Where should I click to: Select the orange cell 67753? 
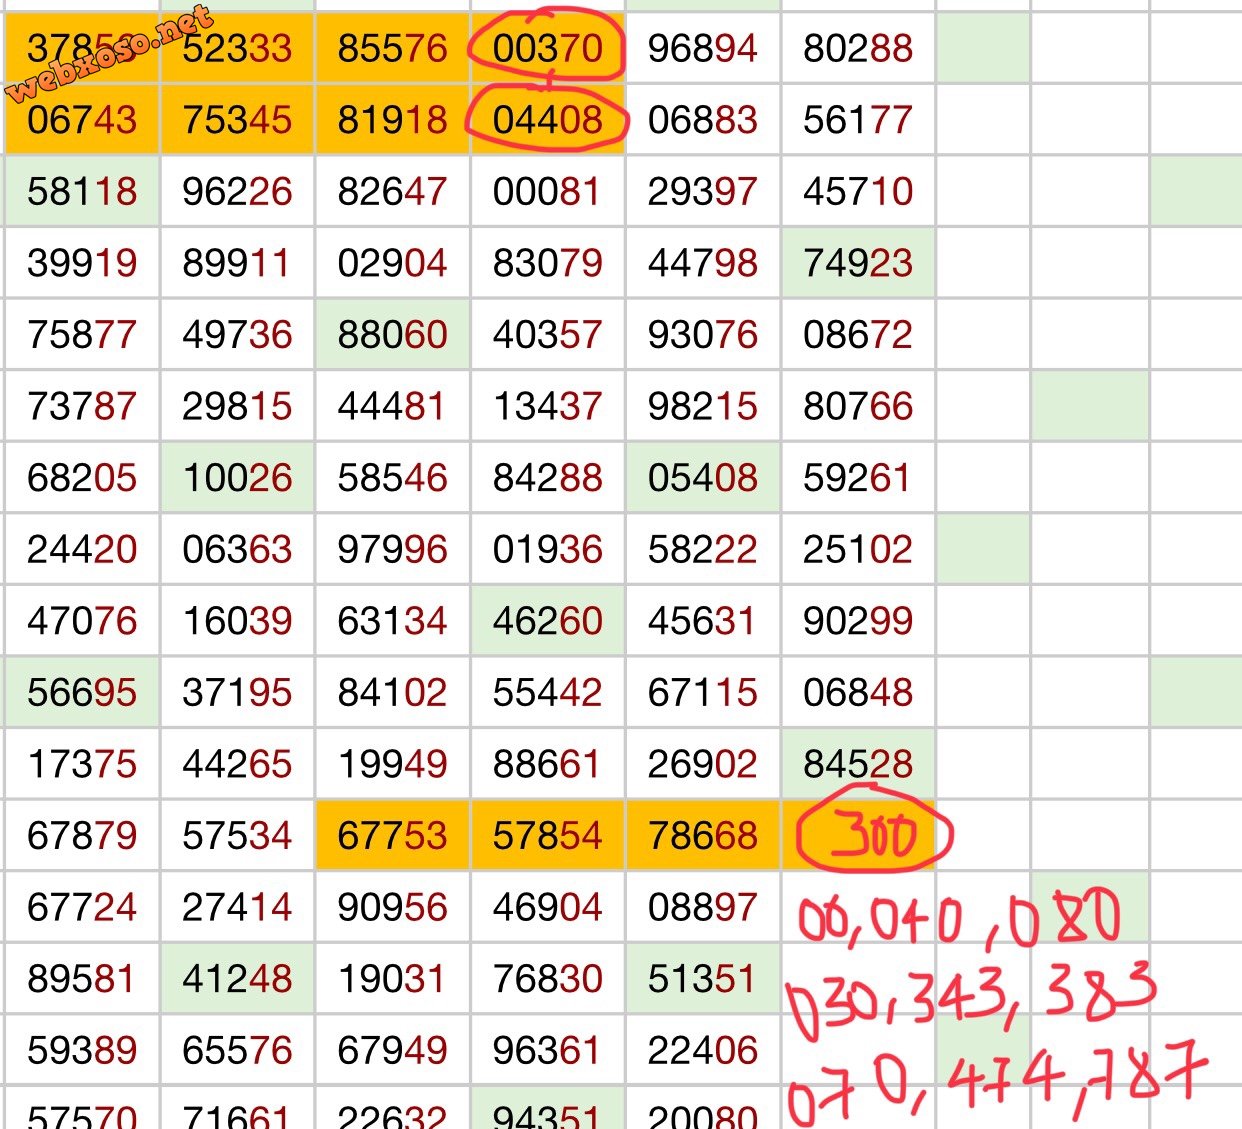point(393,835)
